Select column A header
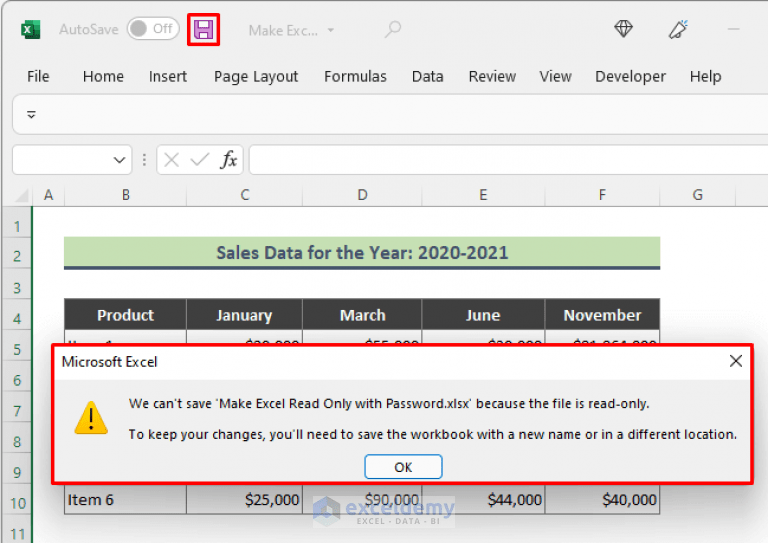The width and height of the screenshot is (768, 543). (x=48, y=195)
